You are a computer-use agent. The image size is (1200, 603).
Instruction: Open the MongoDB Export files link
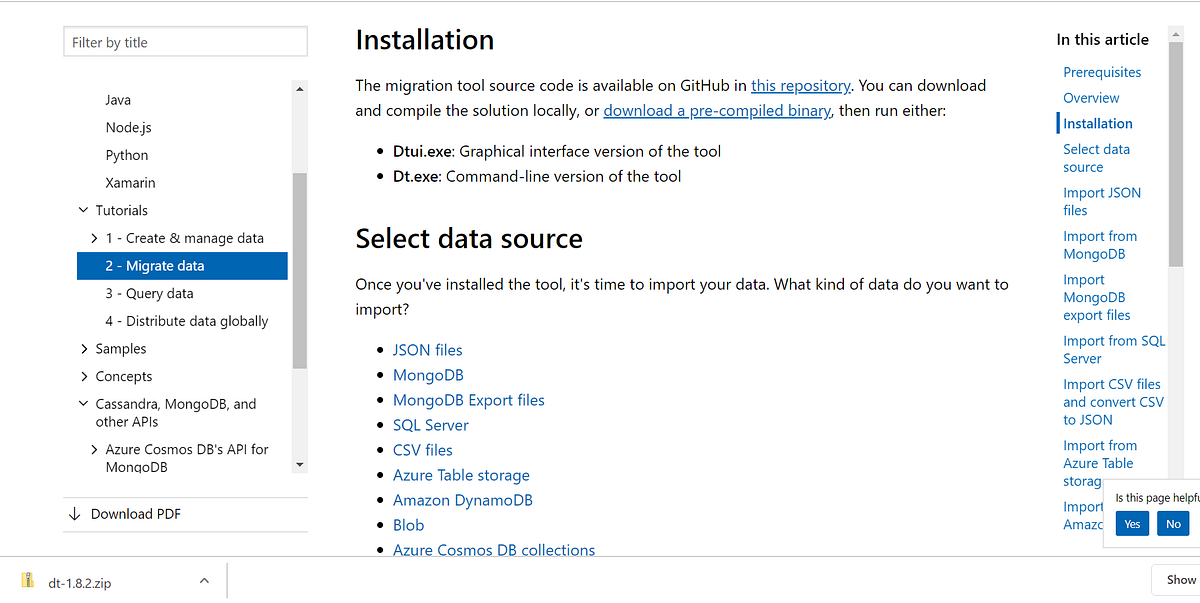coord(469,400)
